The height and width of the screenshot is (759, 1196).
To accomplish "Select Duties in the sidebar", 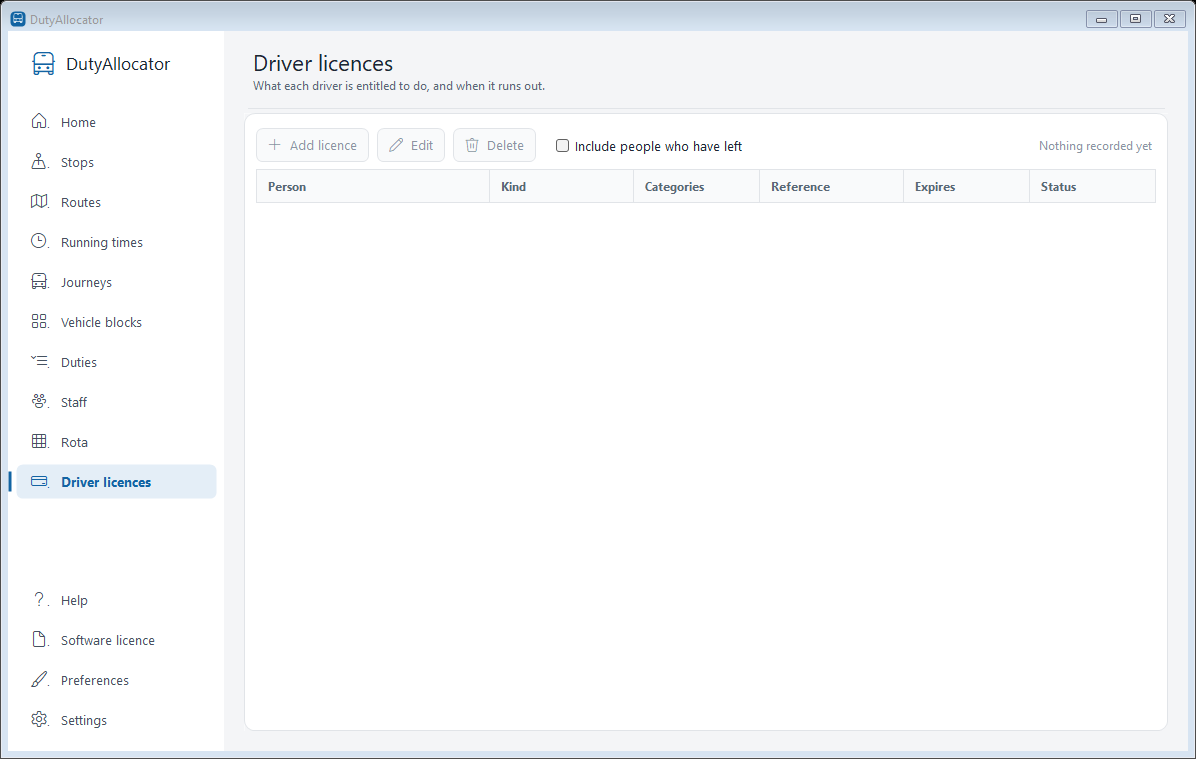I will (x=79, y=362).
